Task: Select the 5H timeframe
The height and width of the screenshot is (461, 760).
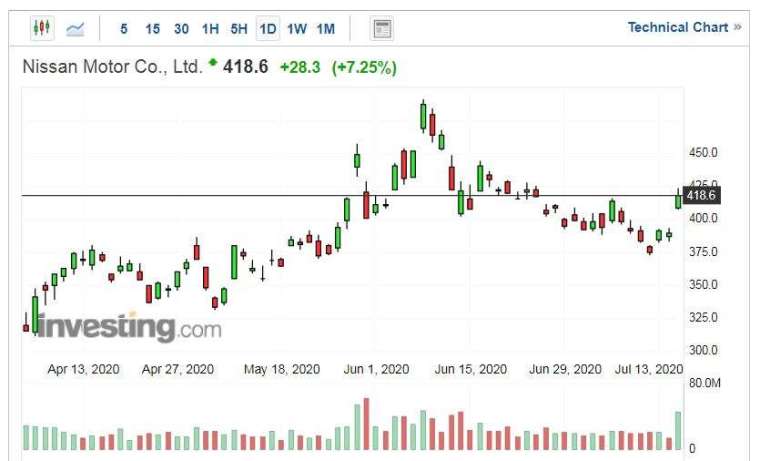Action: pos(239,29)
